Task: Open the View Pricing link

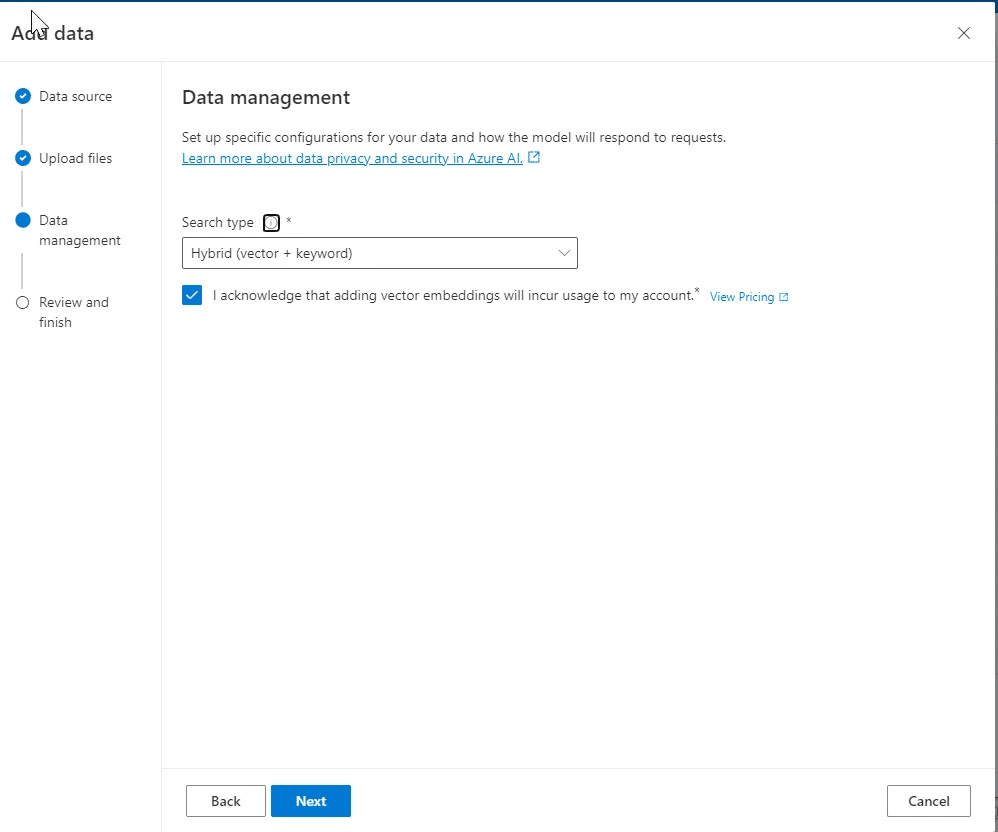Action: (x=741, y=297)
